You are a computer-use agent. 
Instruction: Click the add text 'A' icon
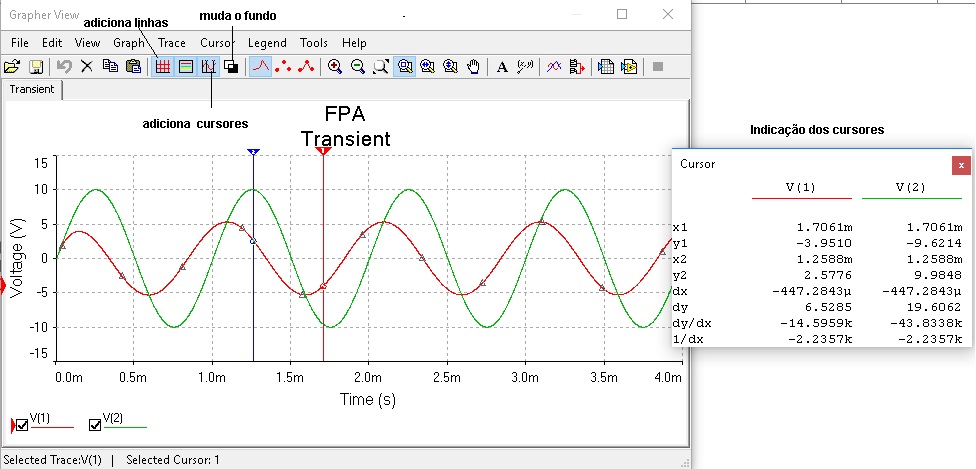click(x=502, y=67)
